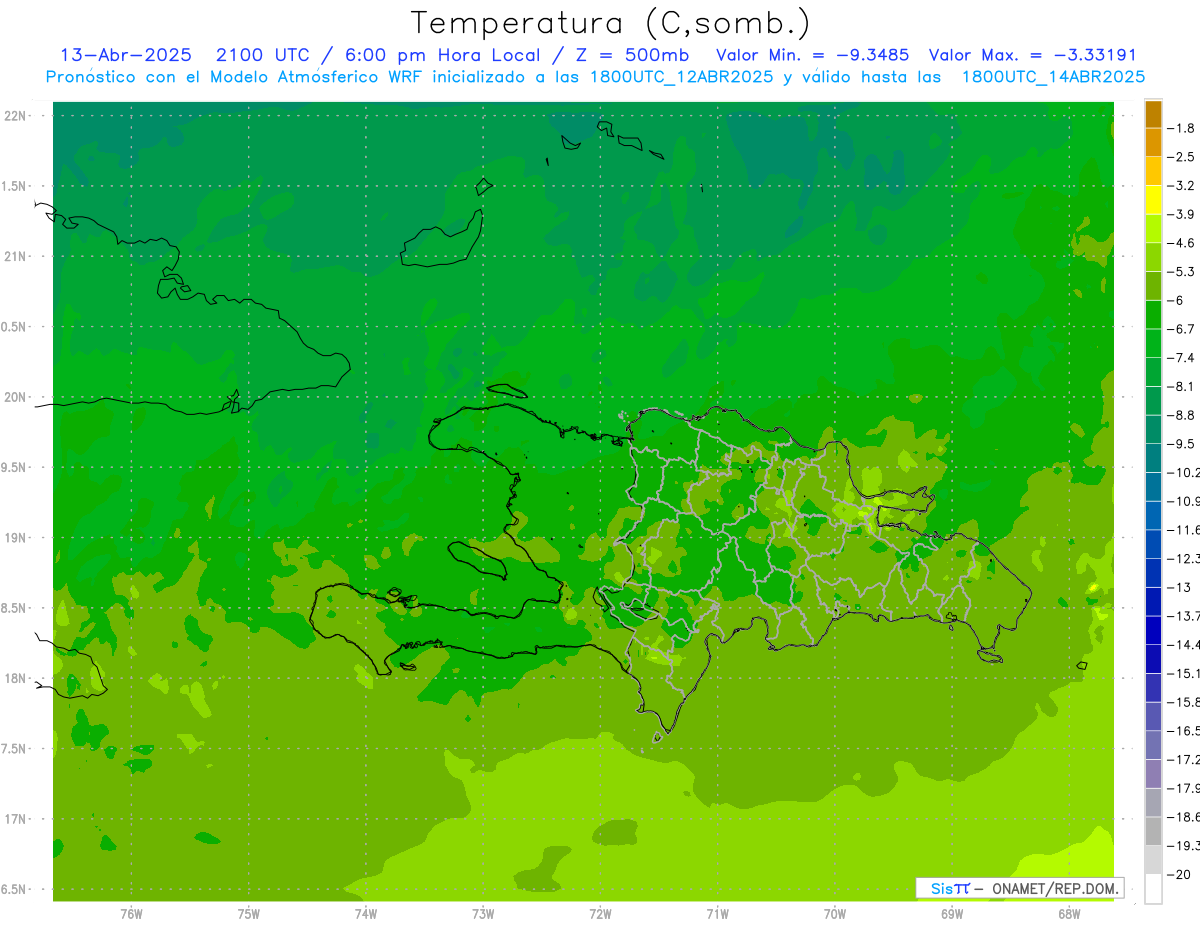Click the '-6.7' color bar value
The height and width of the screenshot is (927, 1200).
point(1182,329)
